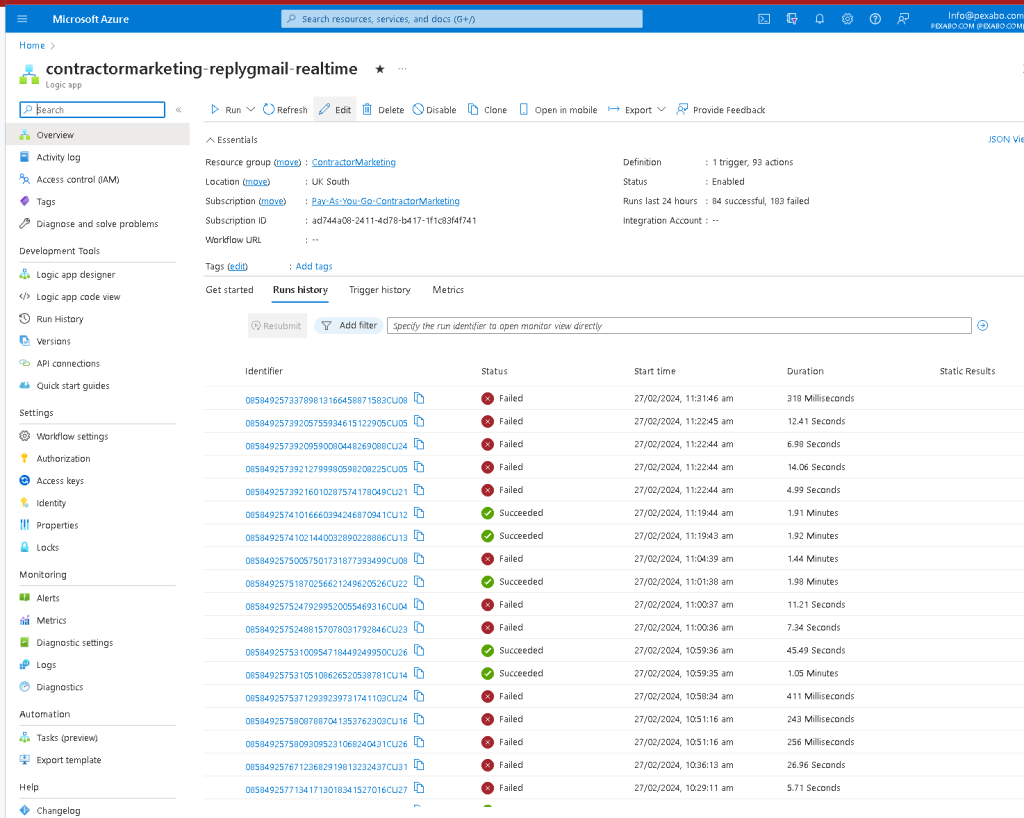Viewport: 1024px width, 818px height.
Task: Switch to Get started tab
Action: click(229, 290)
